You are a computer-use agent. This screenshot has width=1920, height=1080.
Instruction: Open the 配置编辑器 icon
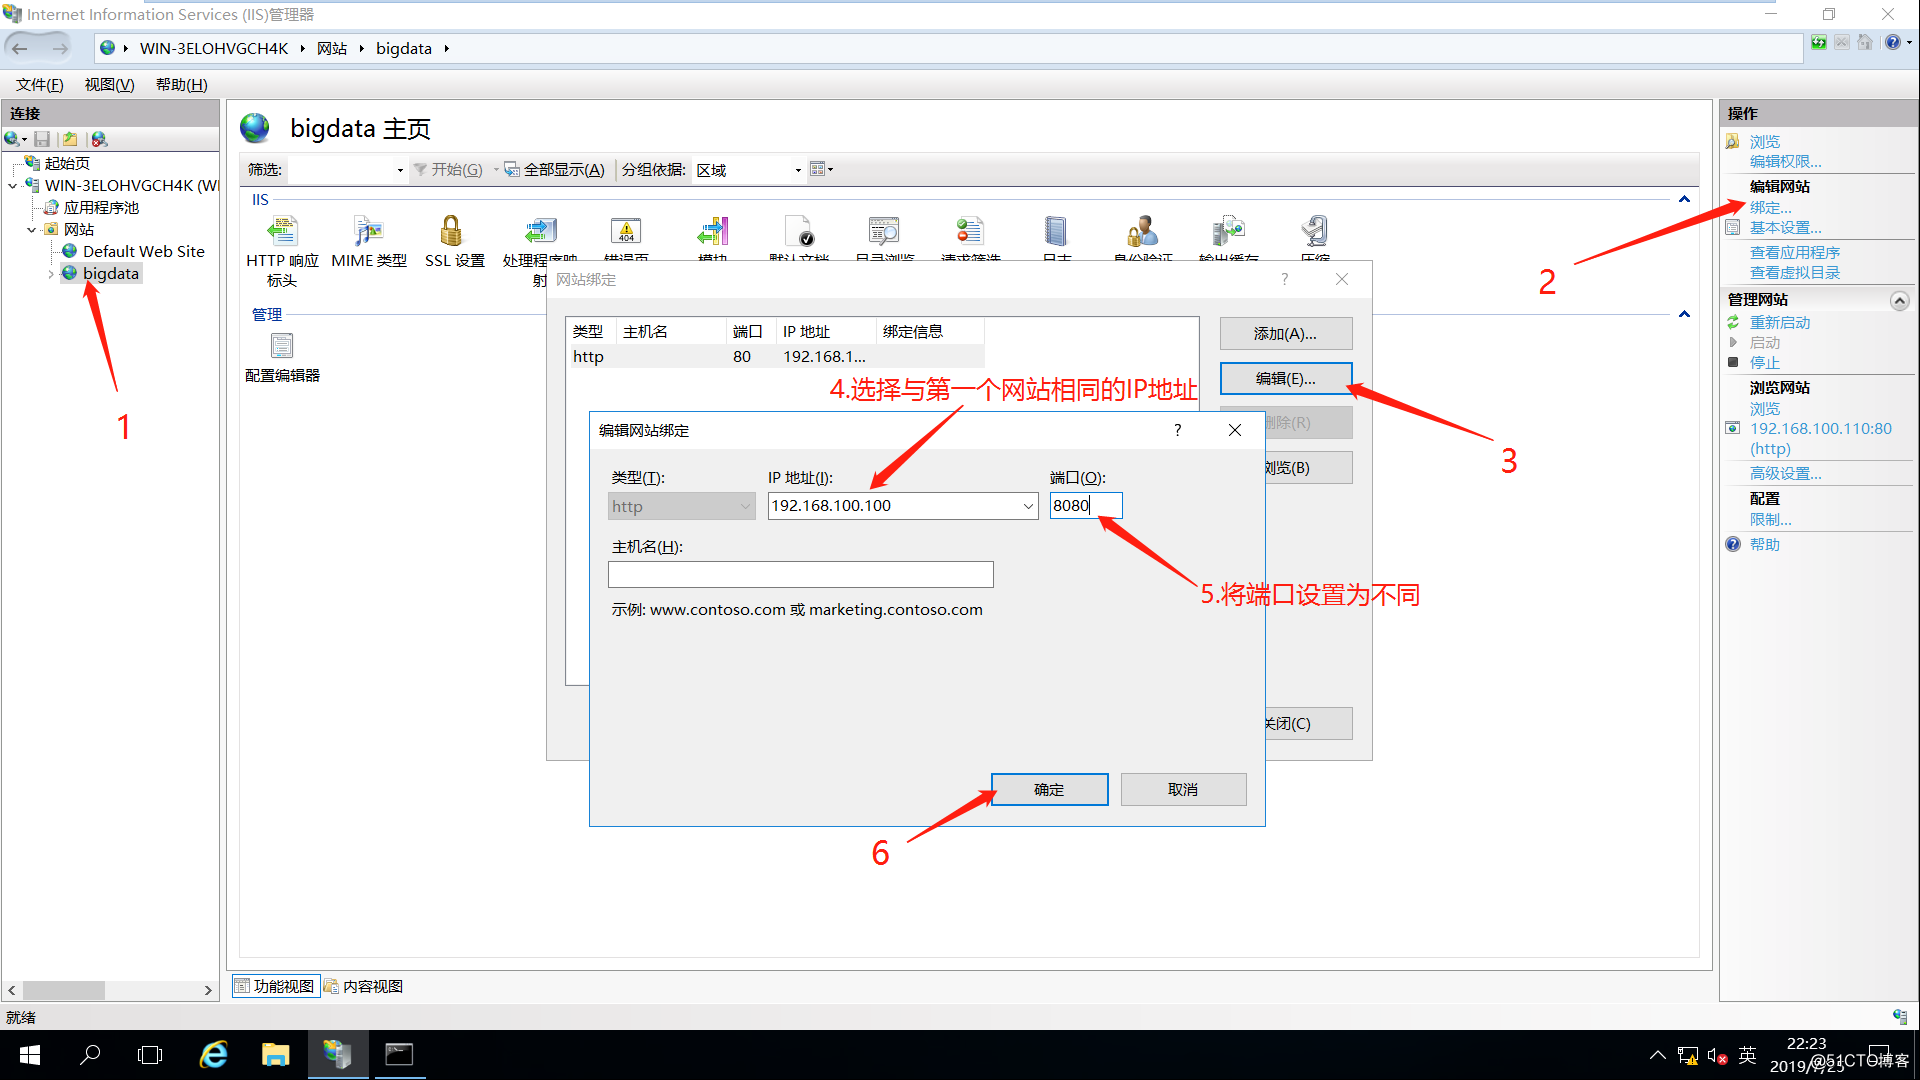click(282, 347)
